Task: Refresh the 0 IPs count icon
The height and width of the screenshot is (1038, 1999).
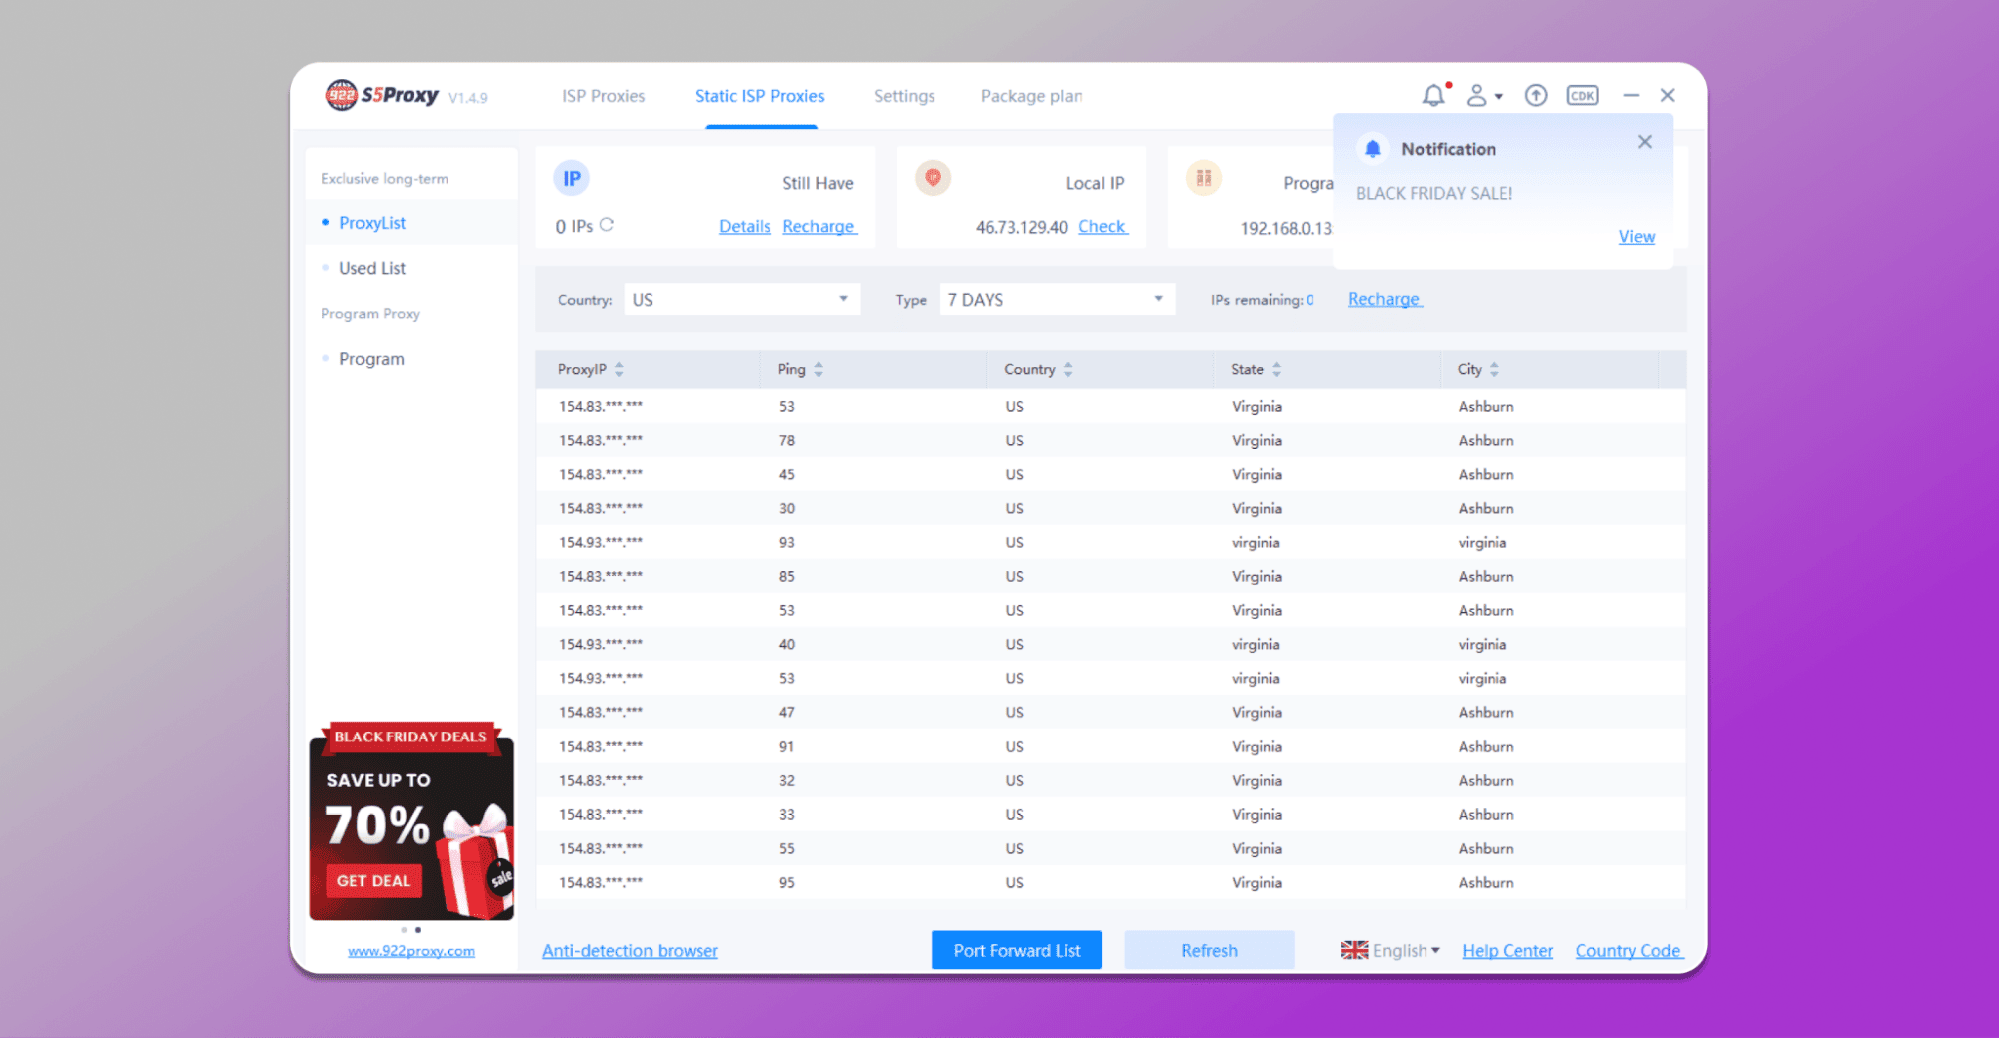Action: (x=607, y=225)
